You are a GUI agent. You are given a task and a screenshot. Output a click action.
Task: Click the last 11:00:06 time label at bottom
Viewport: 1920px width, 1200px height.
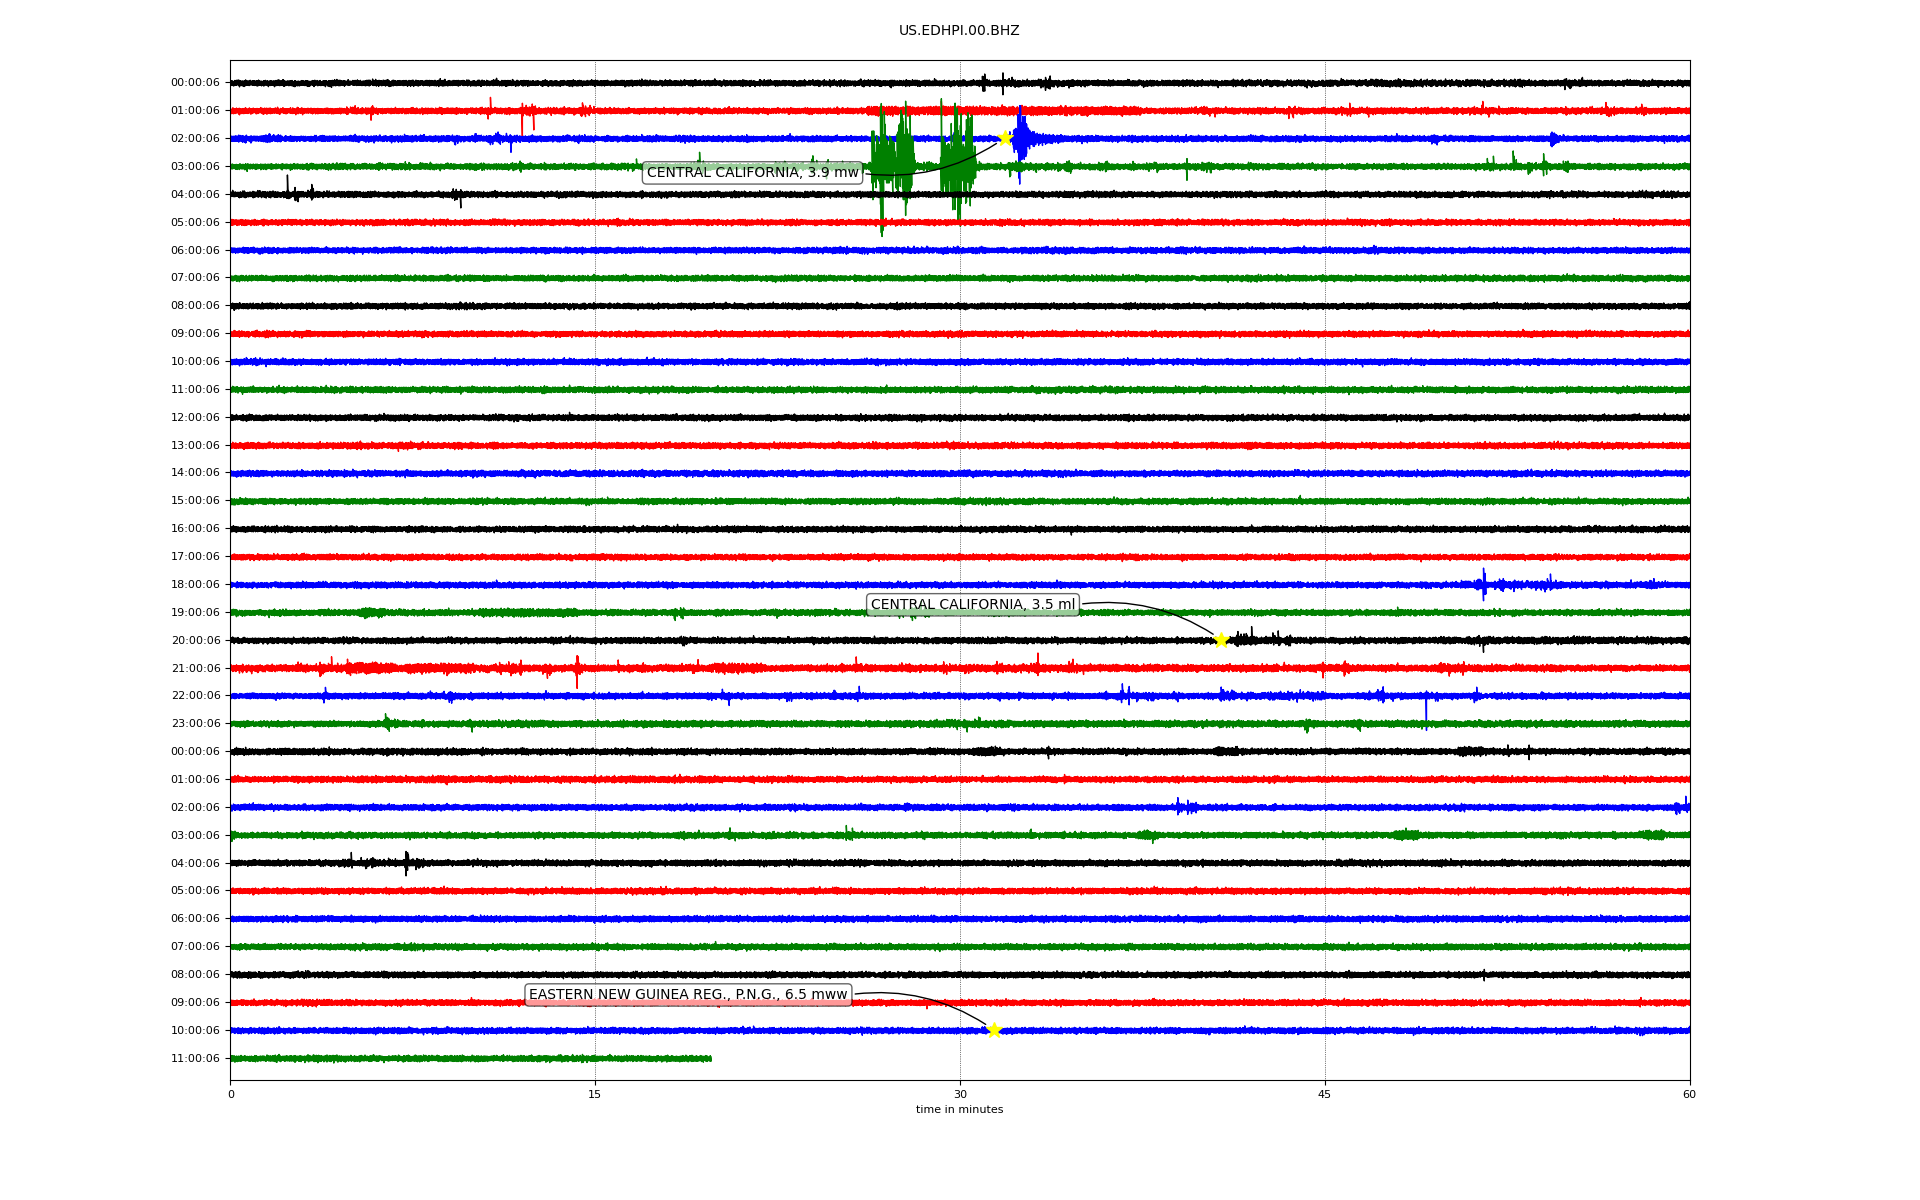click(195, 1059)
